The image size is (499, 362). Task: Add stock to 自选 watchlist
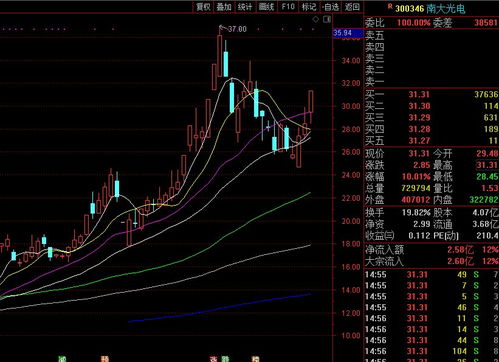pos(330,7)
